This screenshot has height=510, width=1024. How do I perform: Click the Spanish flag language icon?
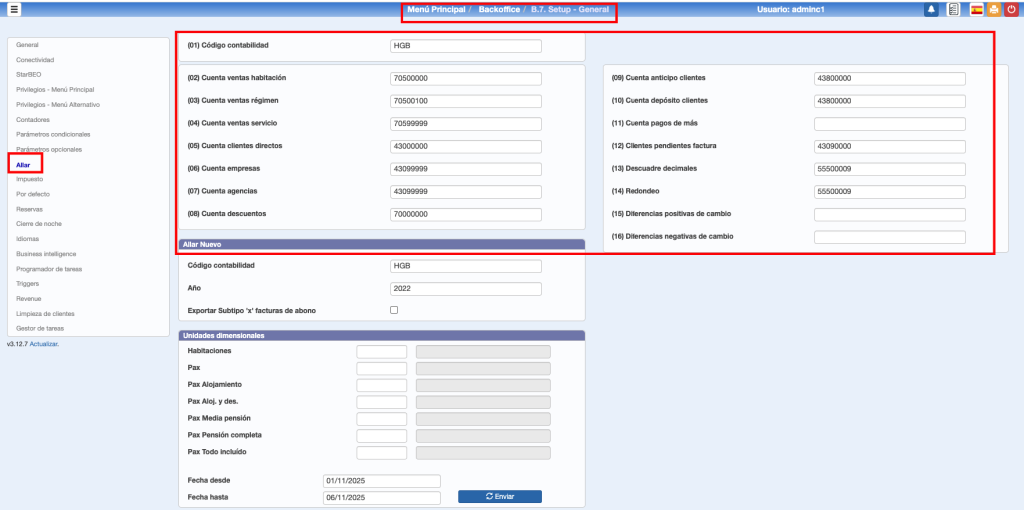tap(976, 10)
